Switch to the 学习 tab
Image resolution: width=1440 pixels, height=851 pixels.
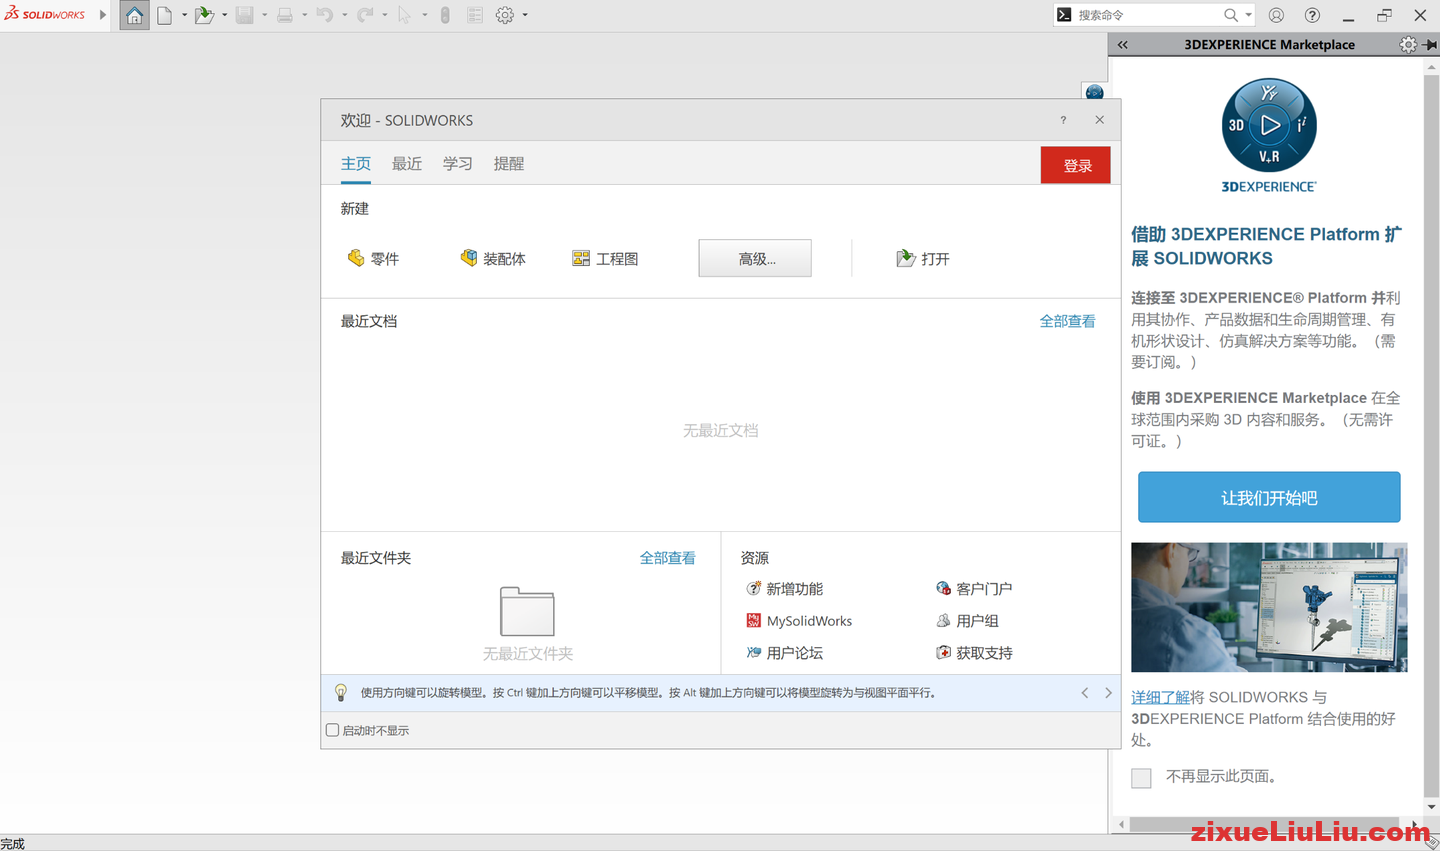point(457,163)
